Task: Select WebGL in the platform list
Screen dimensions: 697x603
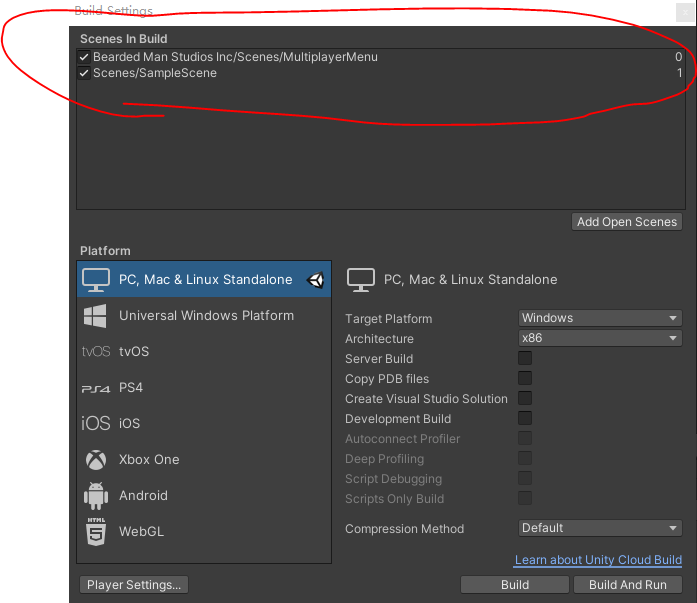Action: pos(204,531)
